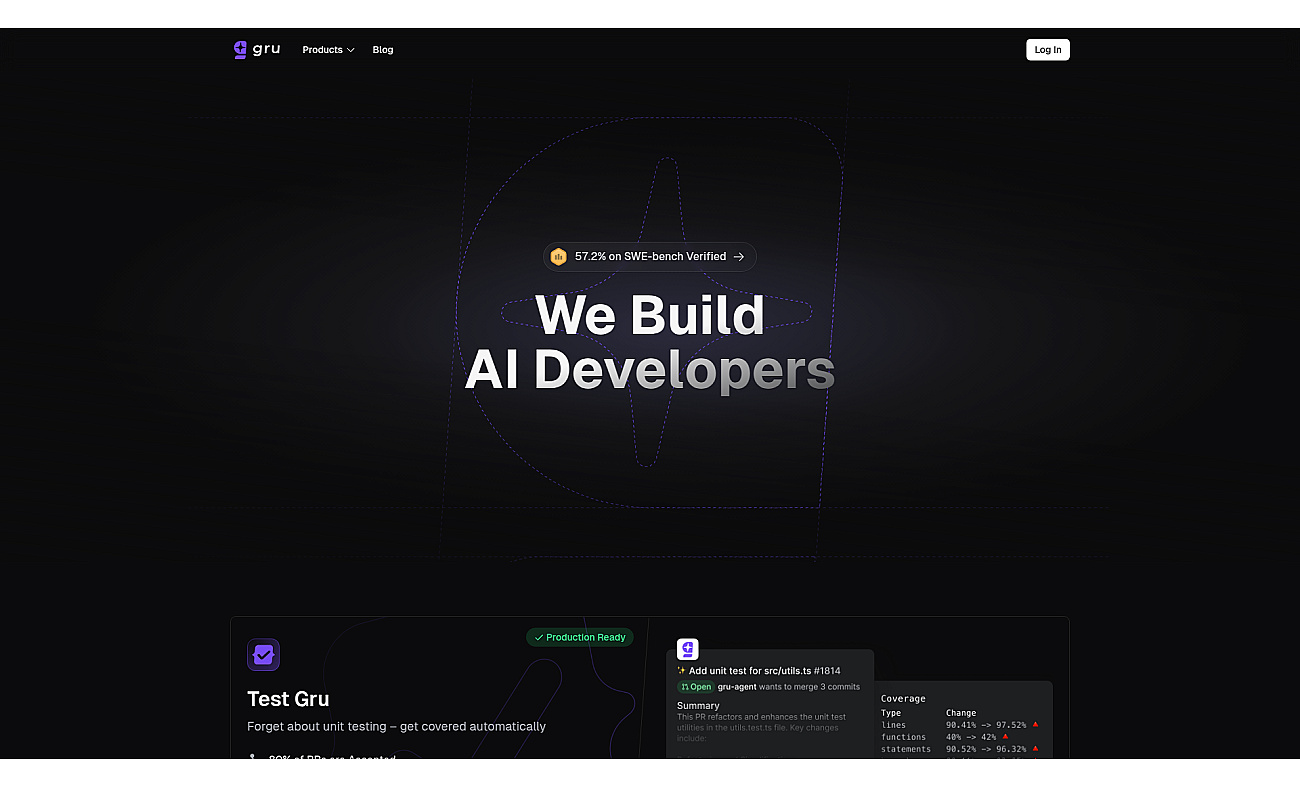Click the Coverage heading in table
1300x788 pixels.
coord(903,699)
